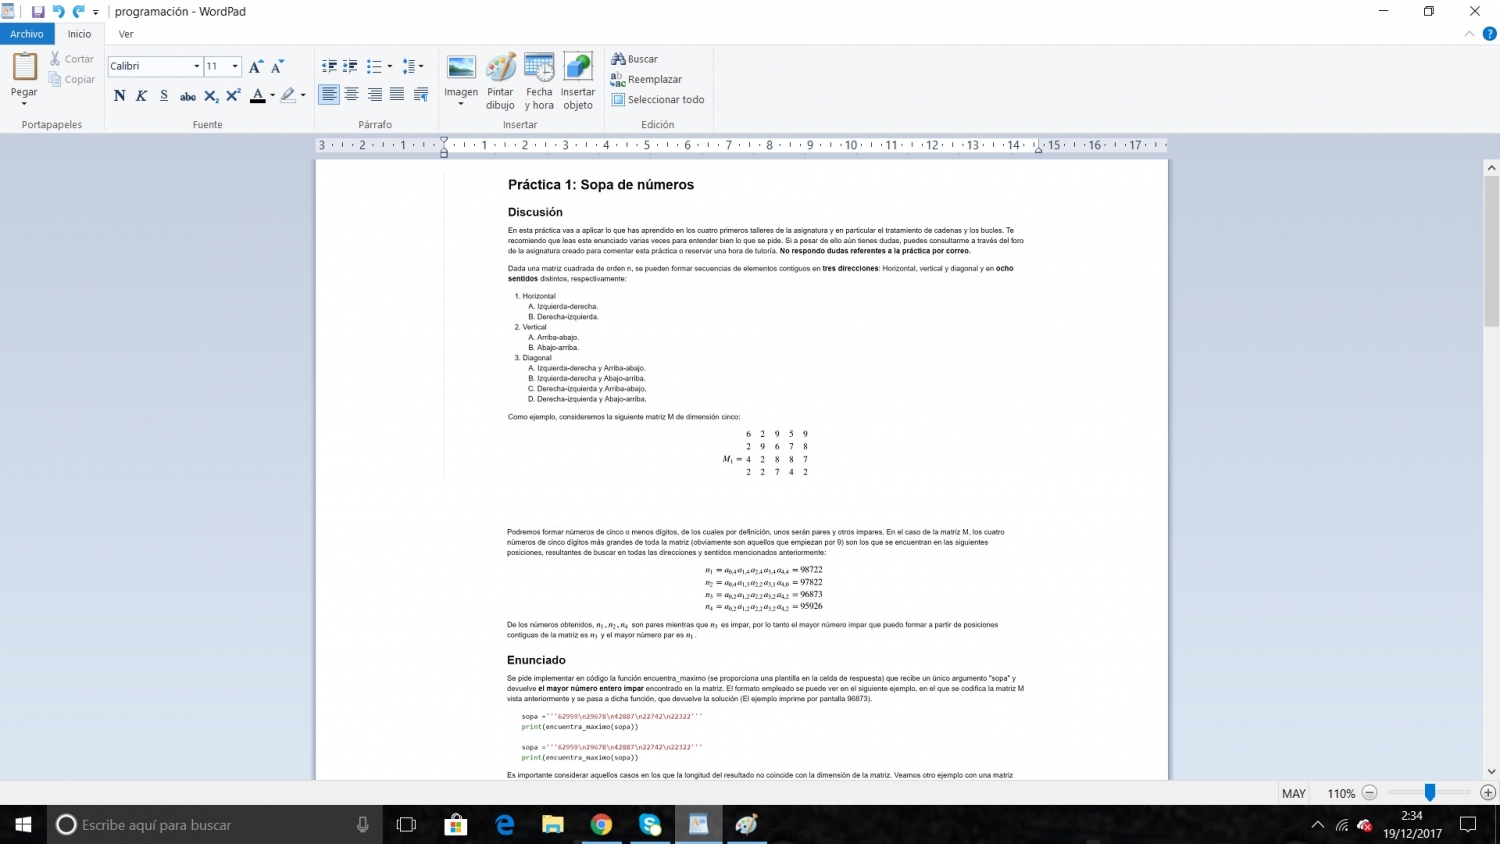Redo the last undone action
The image size is (1500, 844).
(79, 12)
